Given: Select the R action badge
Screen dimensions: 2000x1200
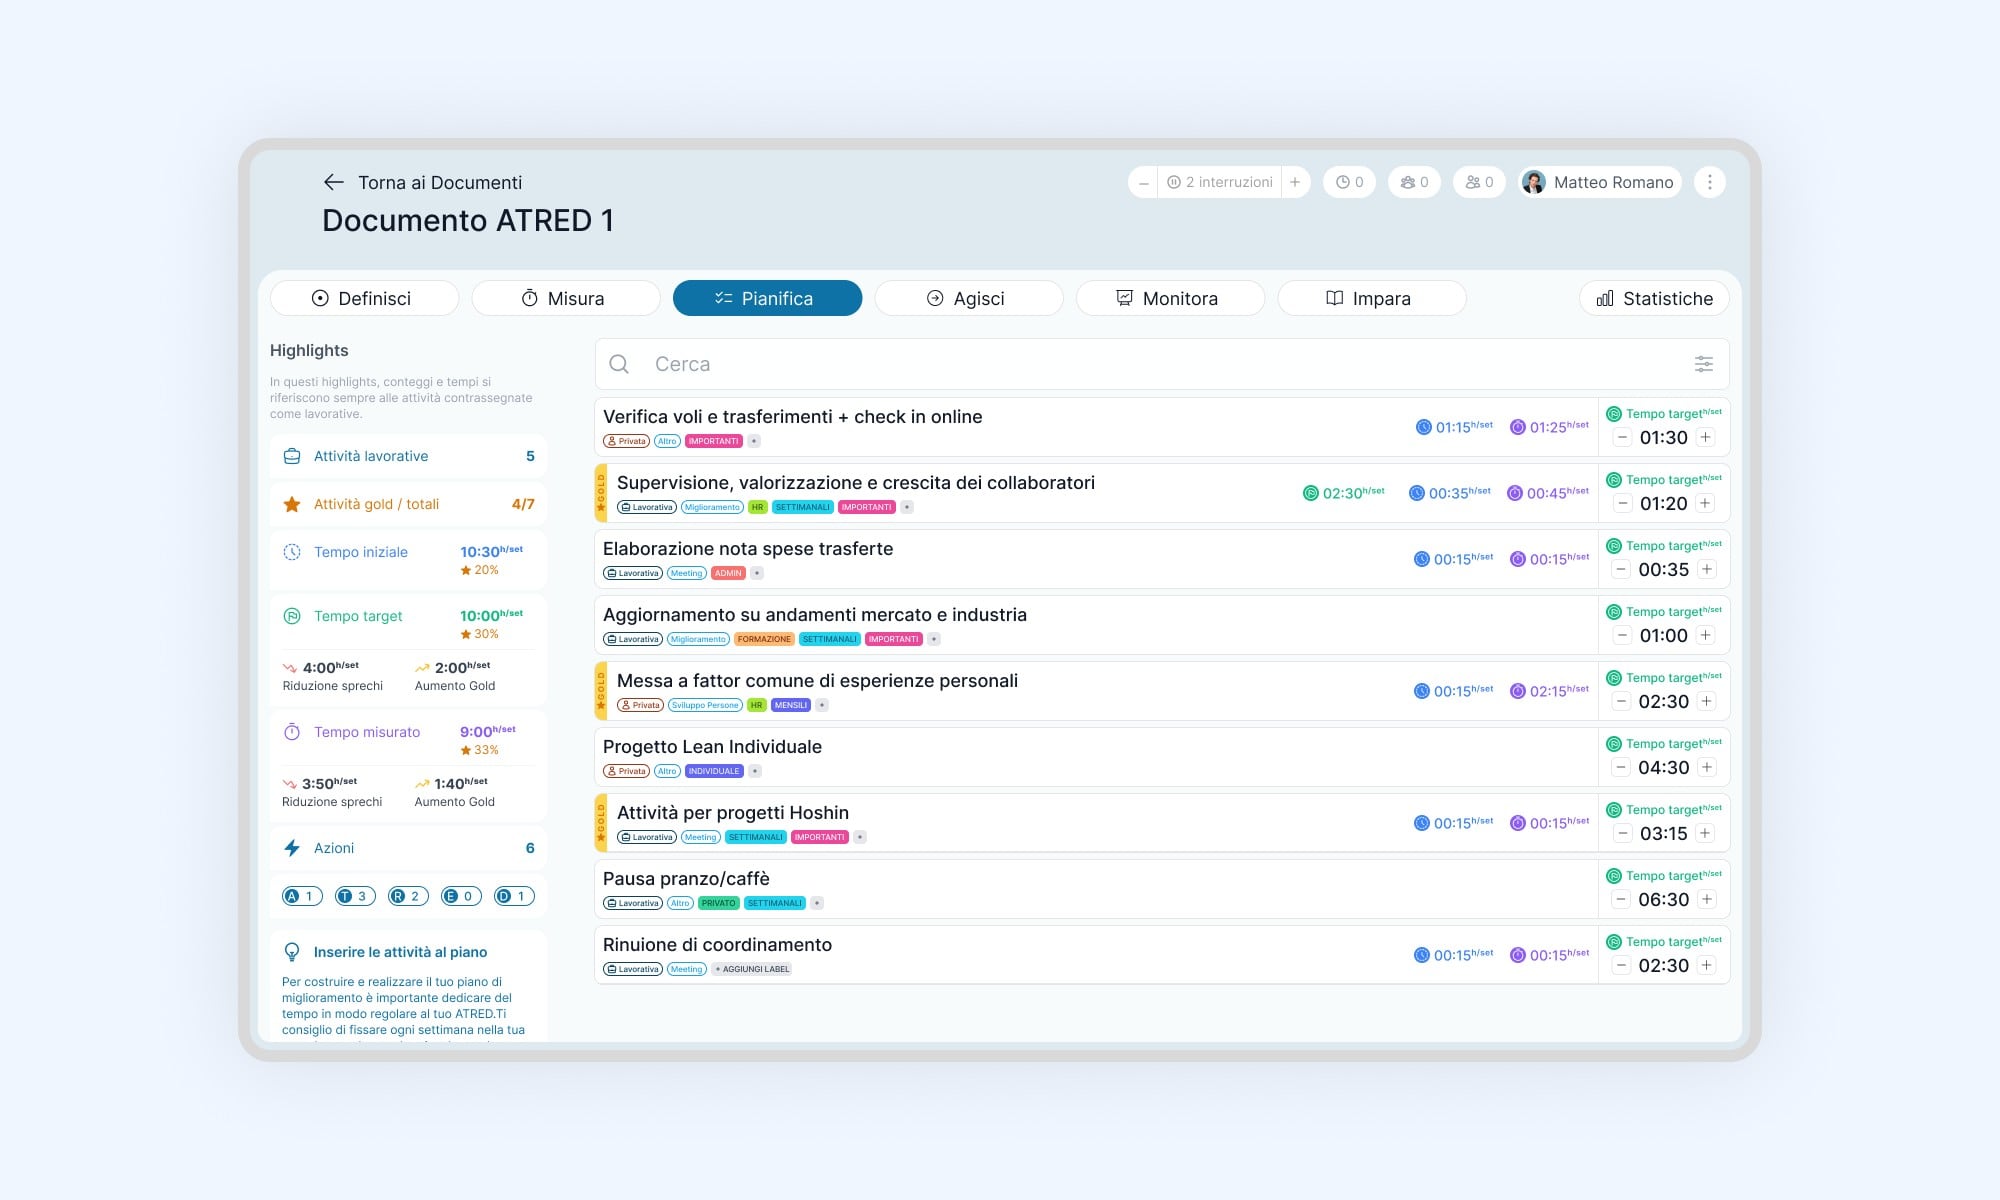Looking at the screenshot, I should 408,896.
